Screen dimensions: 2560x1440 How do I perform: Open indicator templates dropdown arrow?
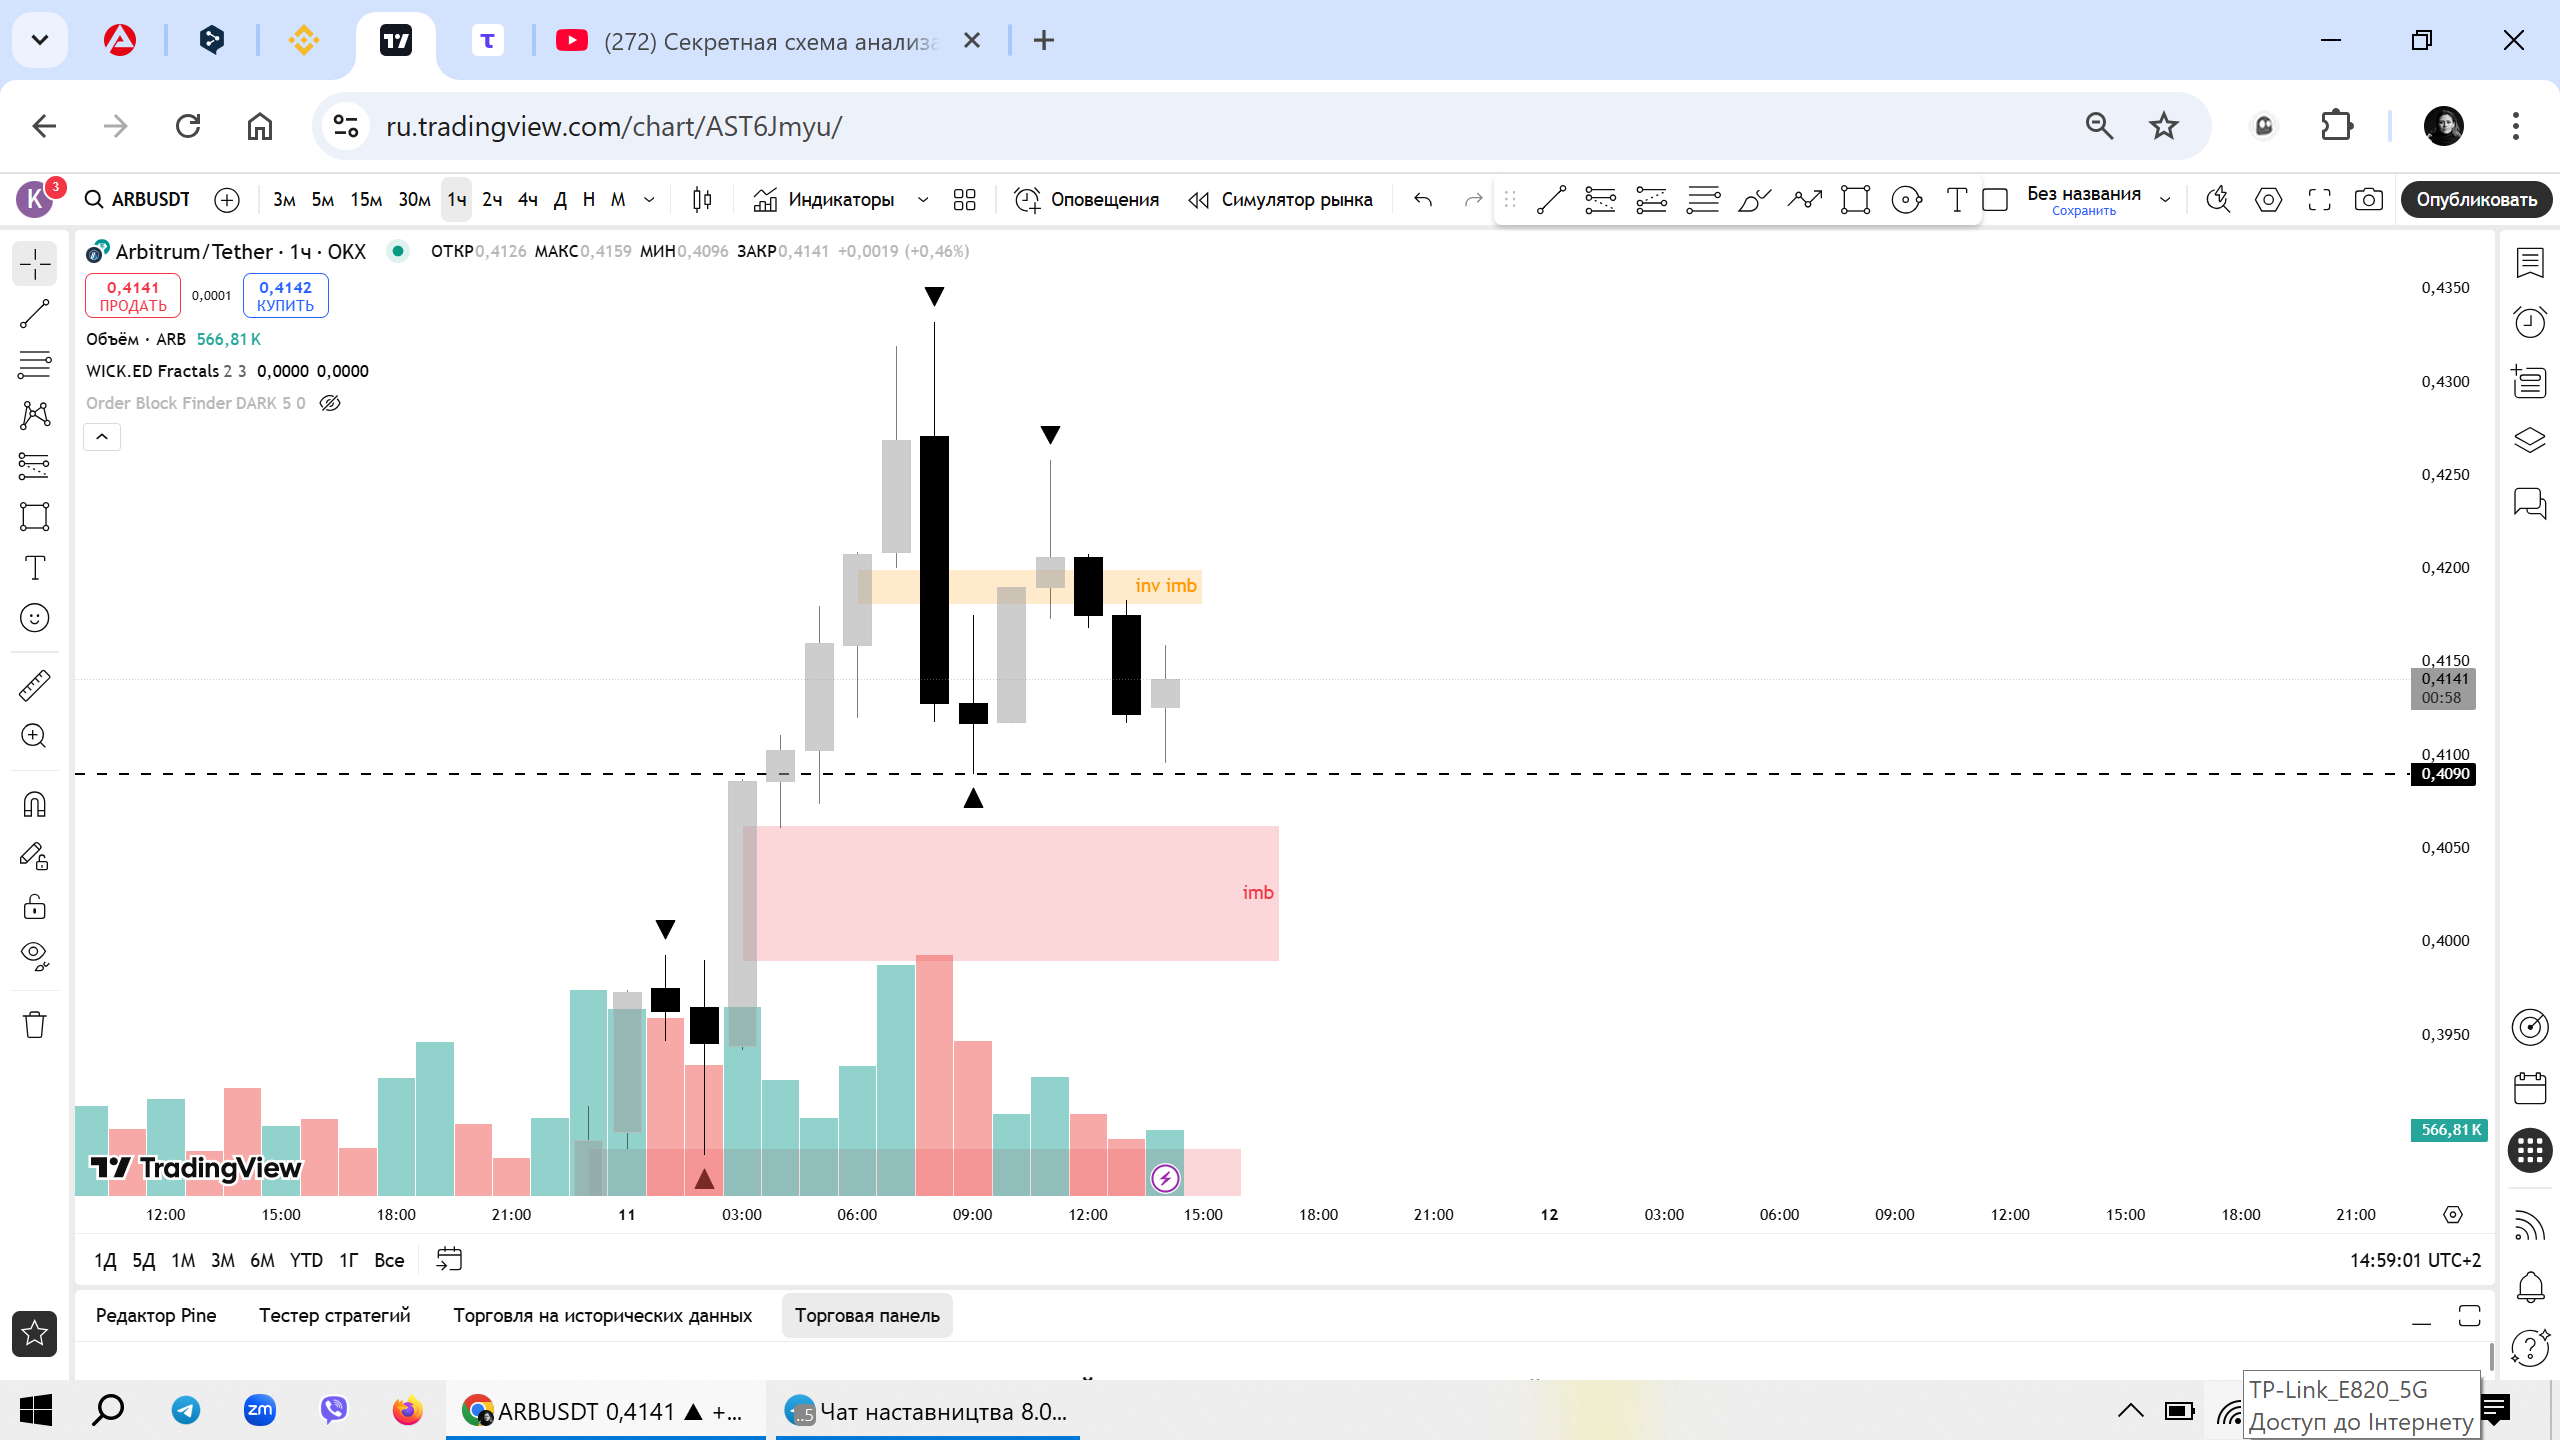923,200
